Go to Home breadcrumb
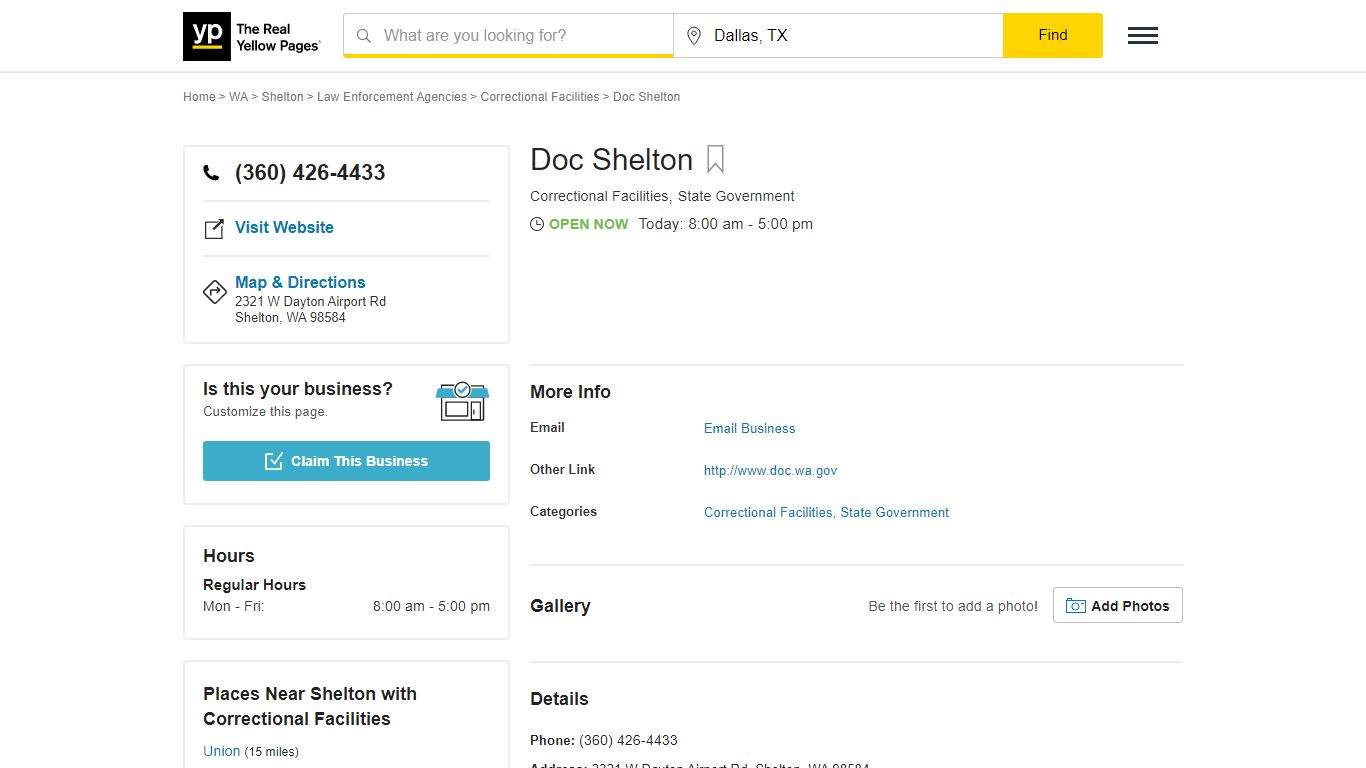Screen dimensions: 1366x768 point(199,97)
